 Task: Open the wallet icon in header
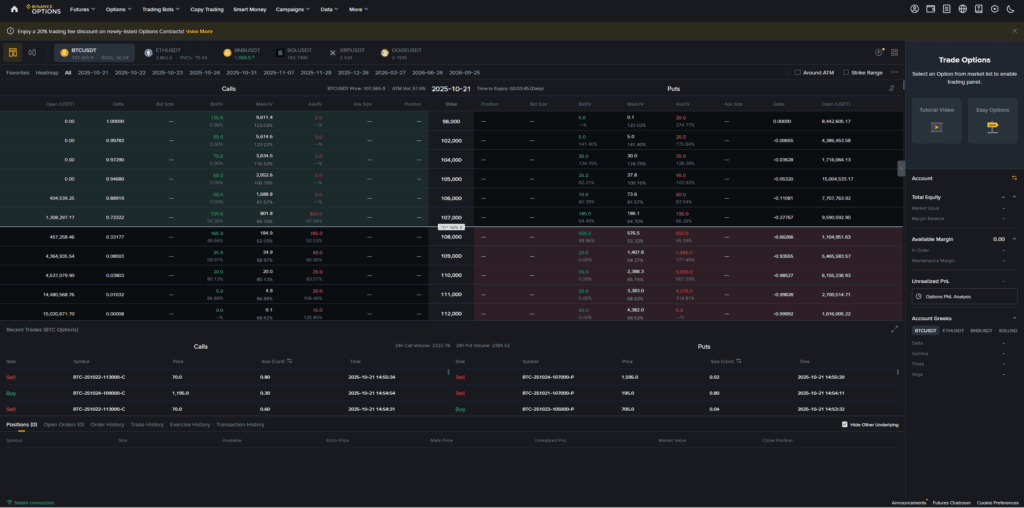[x=931, y=9]
